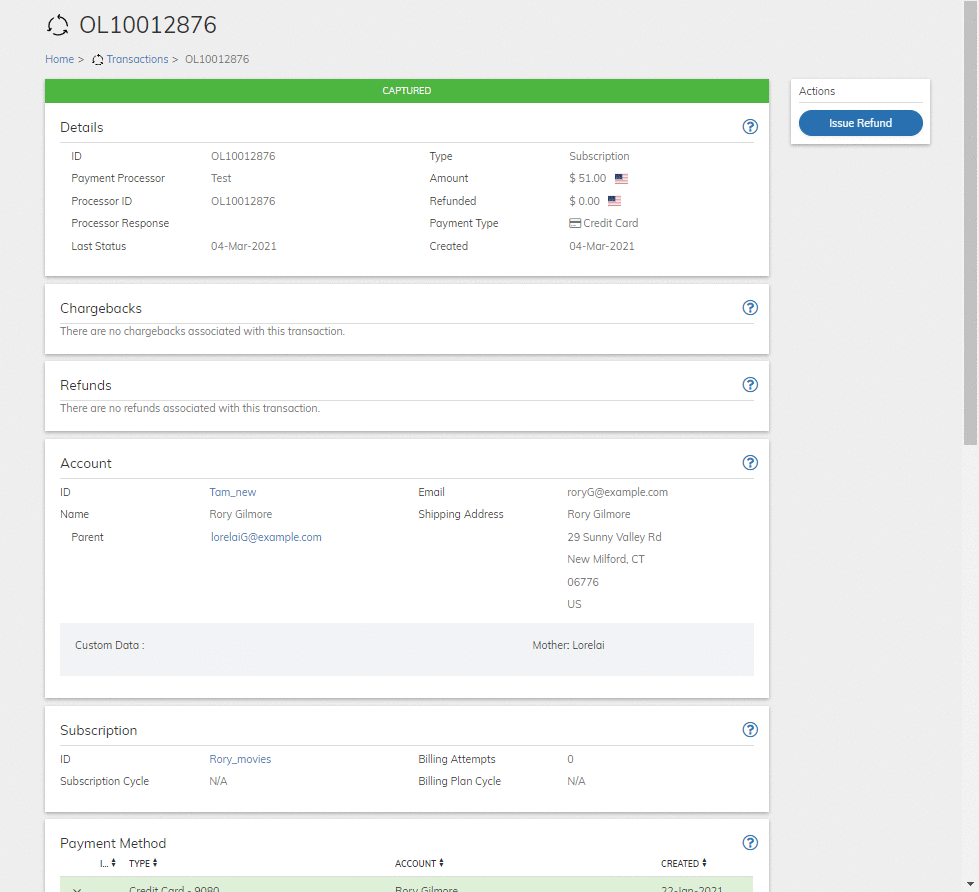This screenshot has width=979, height=892.
Task: Click the Billing Attempts value 0
Action: click(x=570, y=760)
